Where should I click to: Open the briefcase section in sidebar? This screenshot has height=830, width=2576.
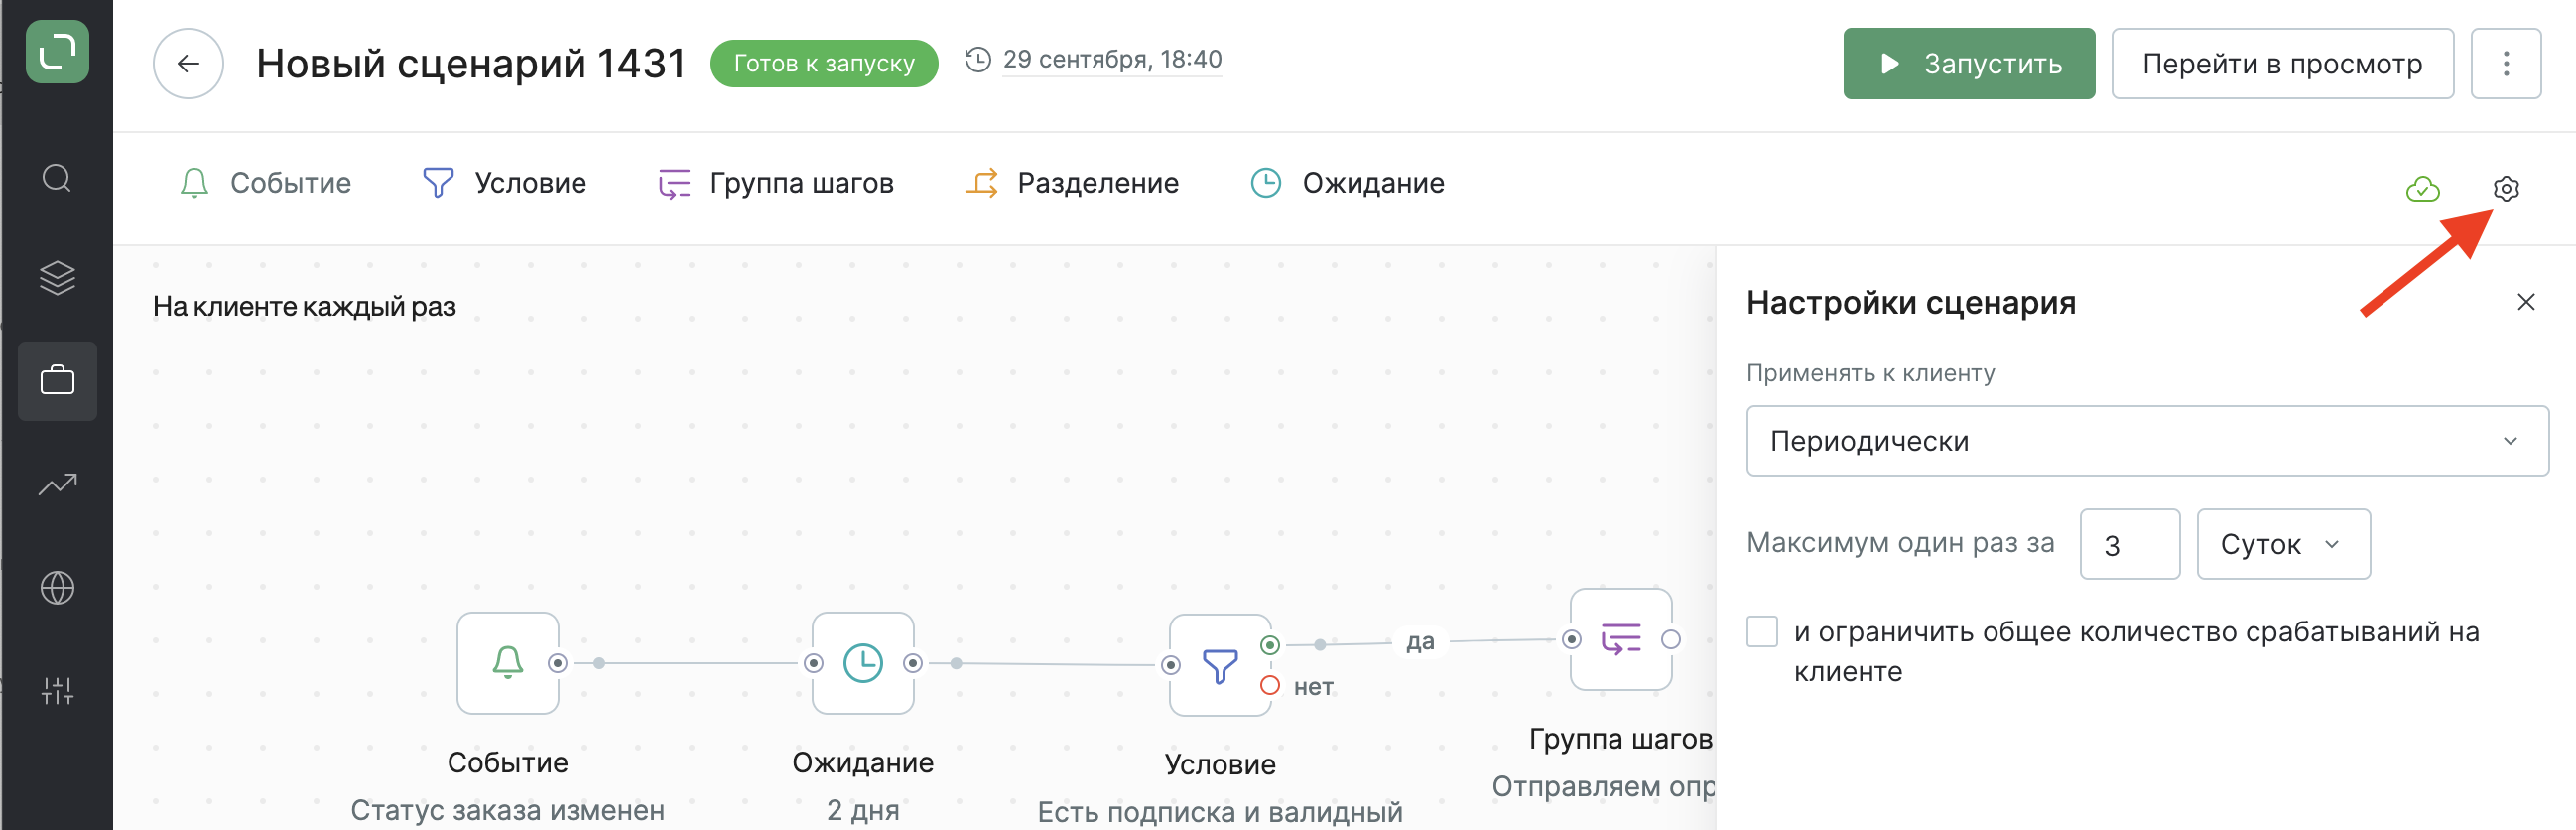click(57, 380)
